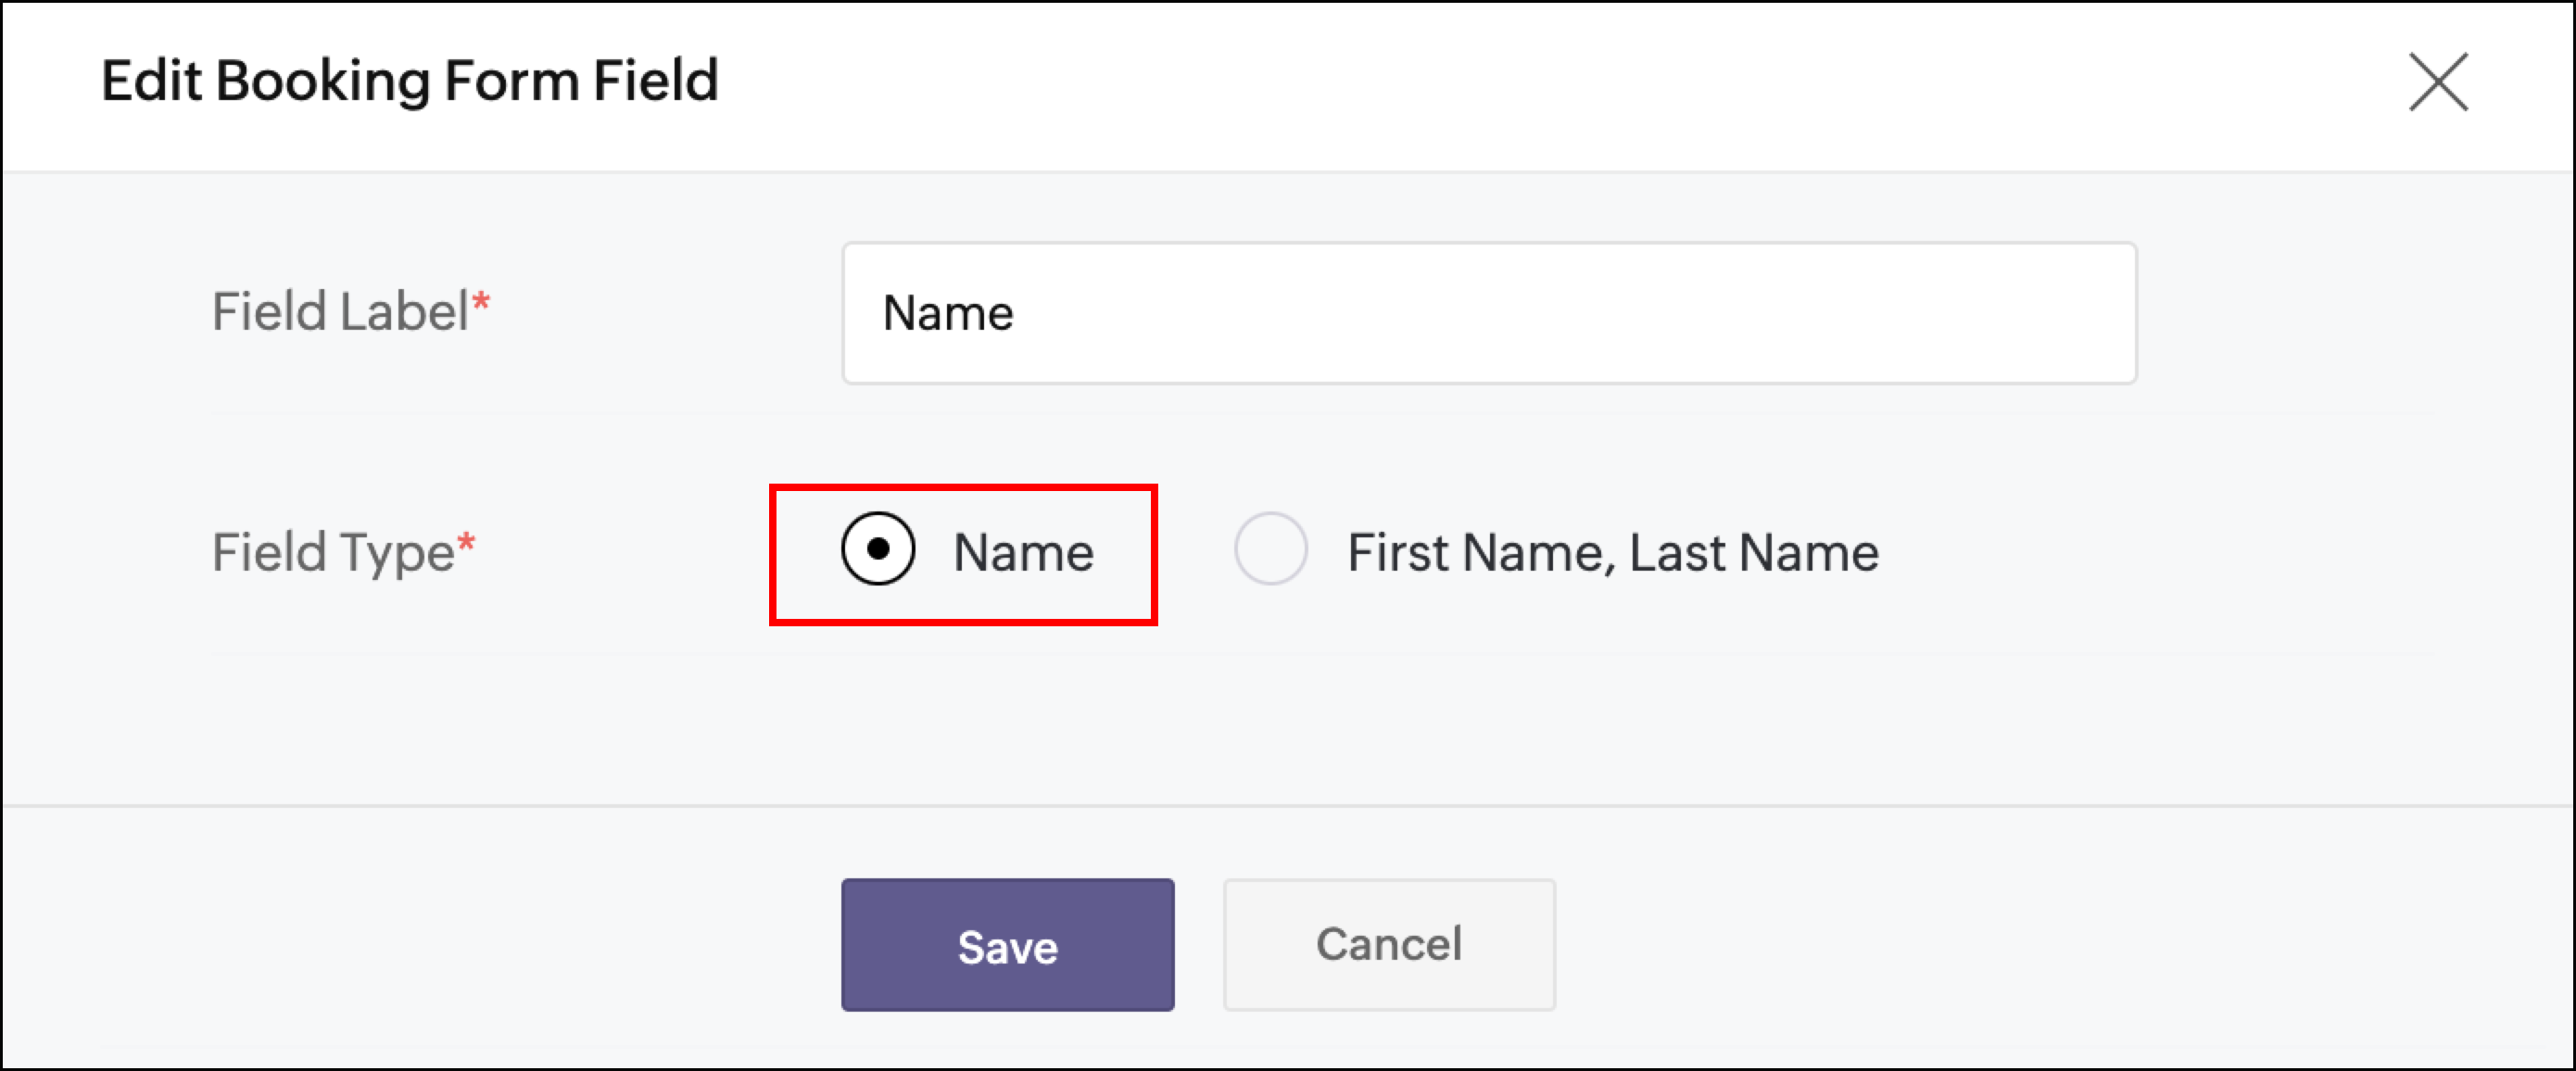
Task: Click the "First Name, Last Name" option text
Action: click(1612, 553)
